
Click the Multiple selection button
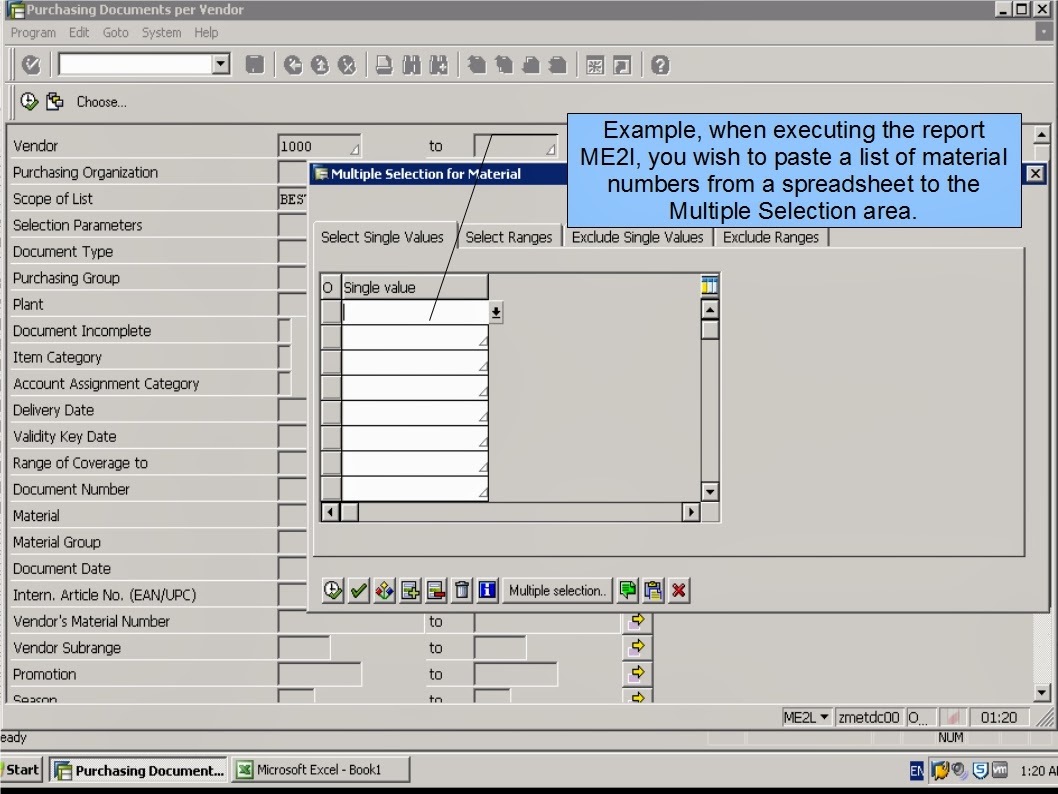556,590
